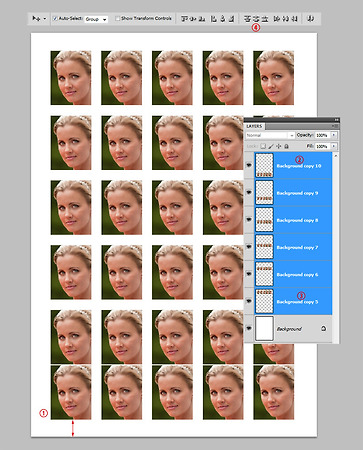Toggle Lock transparent pixels box
The image size is (363, 450).
click(263, 146)
